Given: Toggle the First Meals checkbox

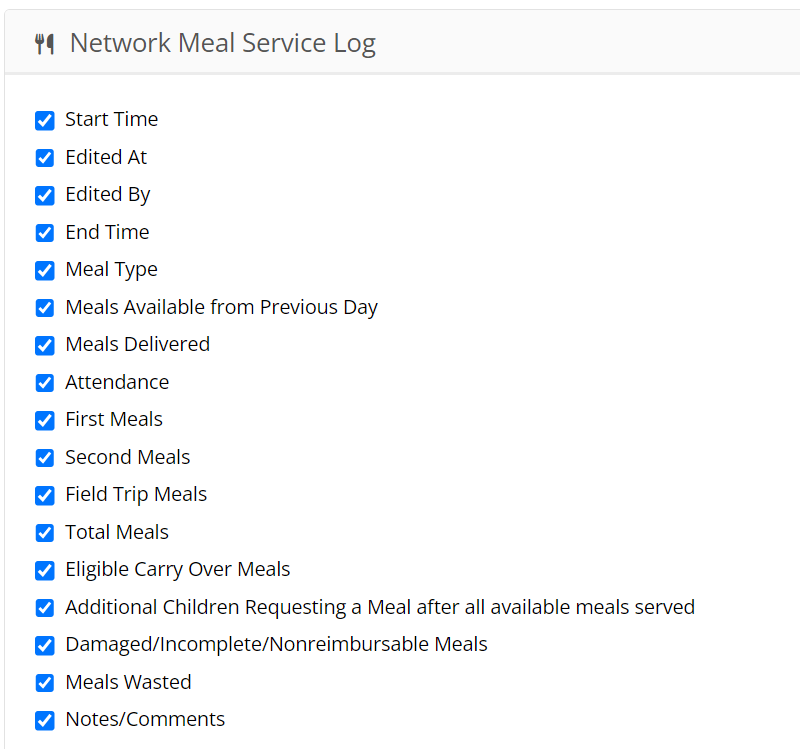Looking at the screenshot, I should 45,420.
